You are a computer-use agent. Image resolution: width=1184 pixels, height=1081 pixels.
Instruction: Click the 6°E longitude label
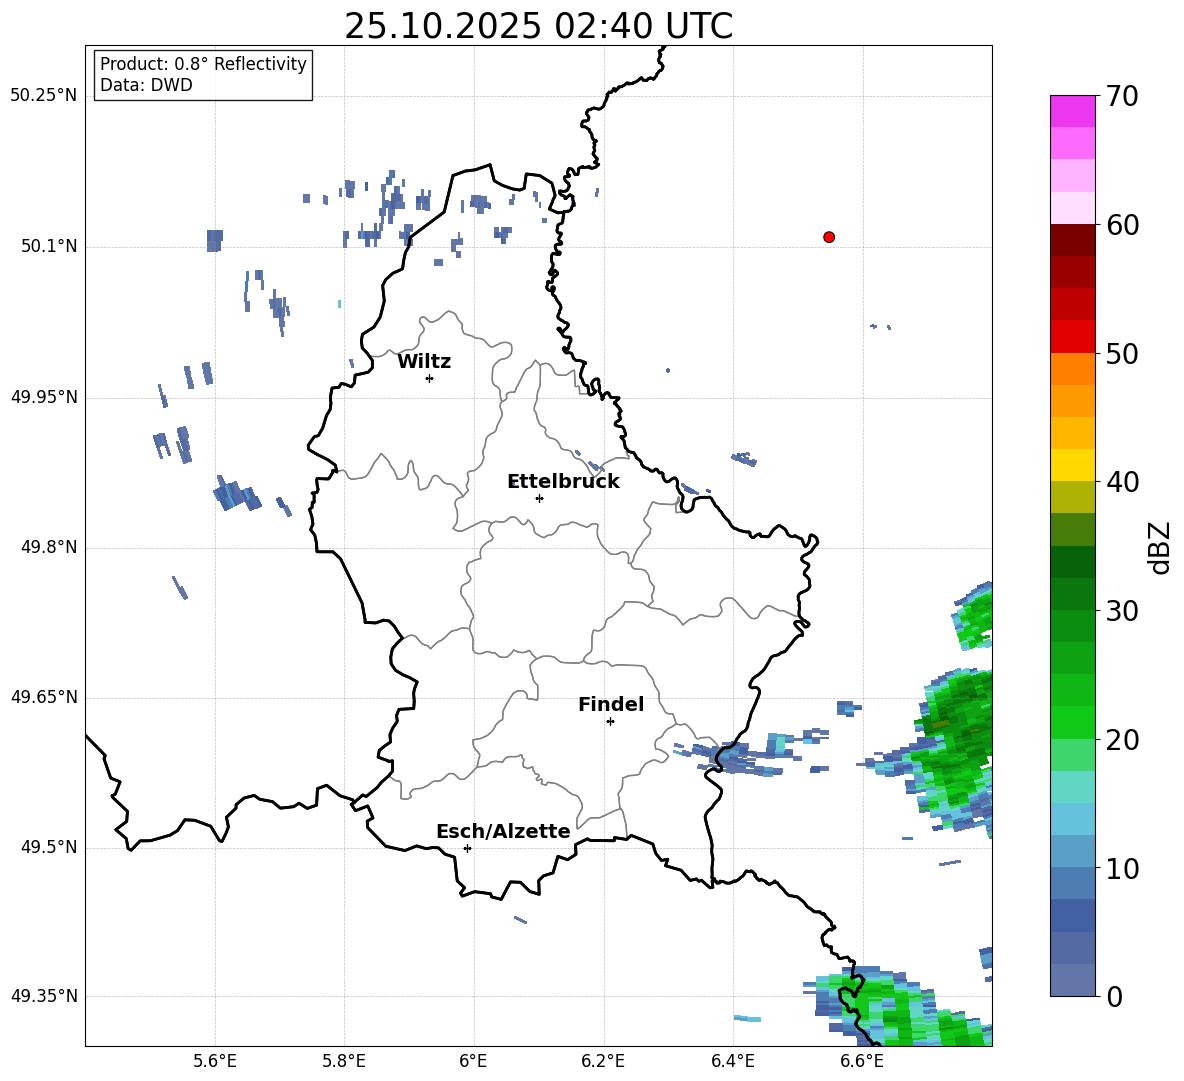(x=473, y=1061)
